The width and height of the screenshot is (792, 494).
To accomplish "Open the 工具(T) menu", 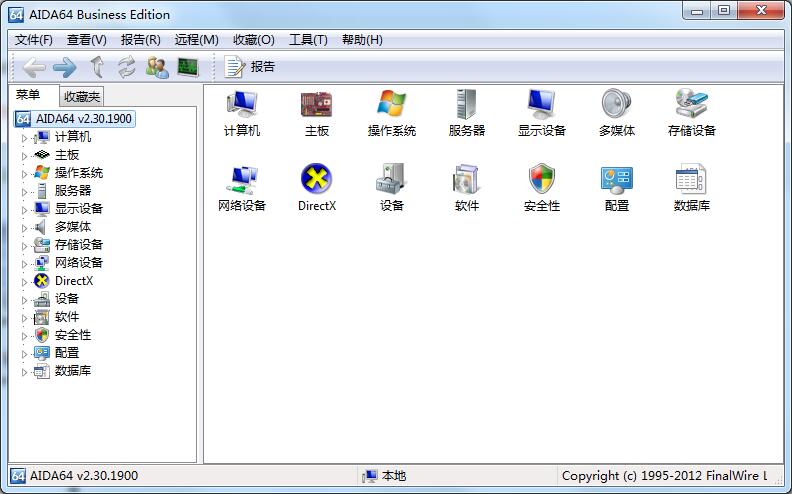I will point(308,40).
